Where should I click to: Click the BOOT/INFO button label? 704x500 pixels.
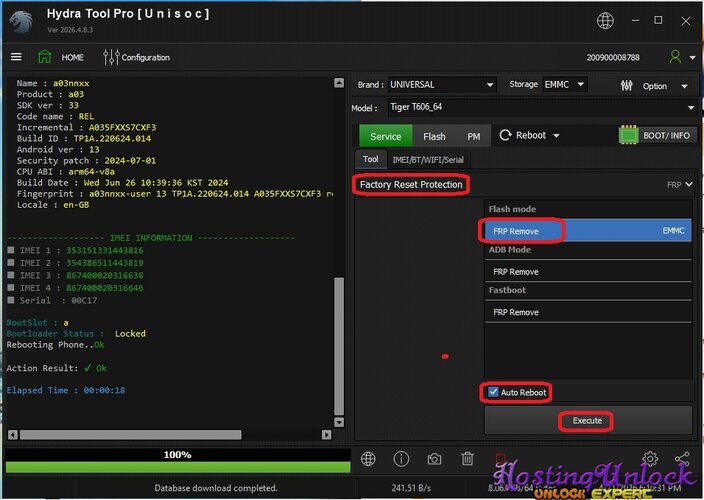[x=666, y=135]
